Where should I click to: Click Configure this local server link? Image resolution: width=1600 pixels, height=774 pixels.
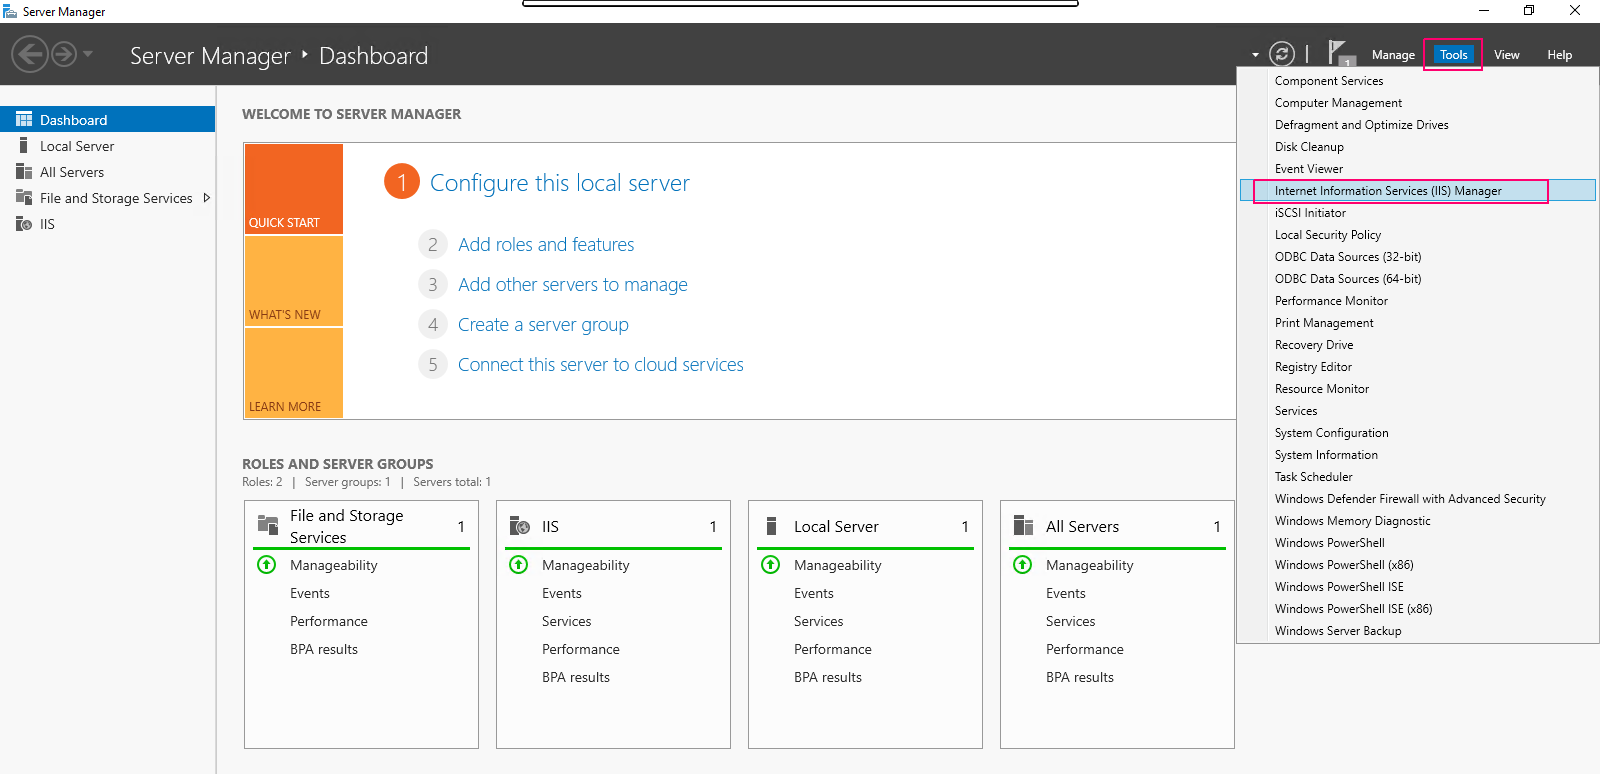(x=559, y=183)
